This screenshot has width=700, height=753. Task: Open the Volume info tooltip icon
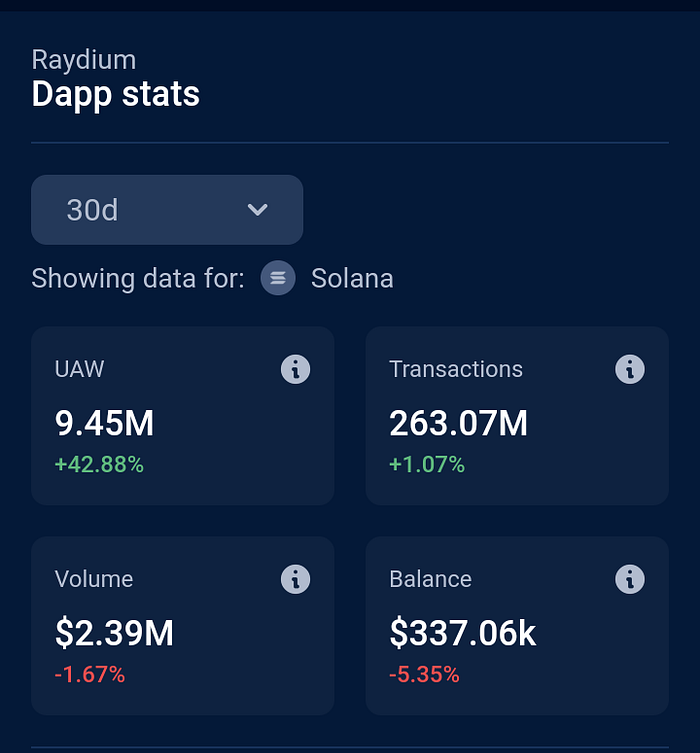[x=295, y=579]
